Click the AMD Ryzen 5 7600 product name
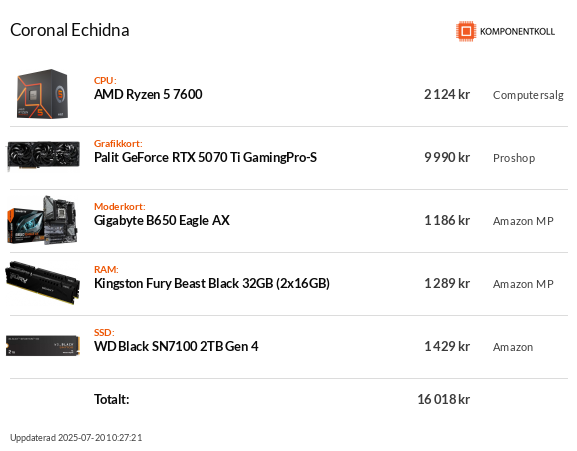Image resolution: width=577 pixels, height=451 pixels. 148,95
